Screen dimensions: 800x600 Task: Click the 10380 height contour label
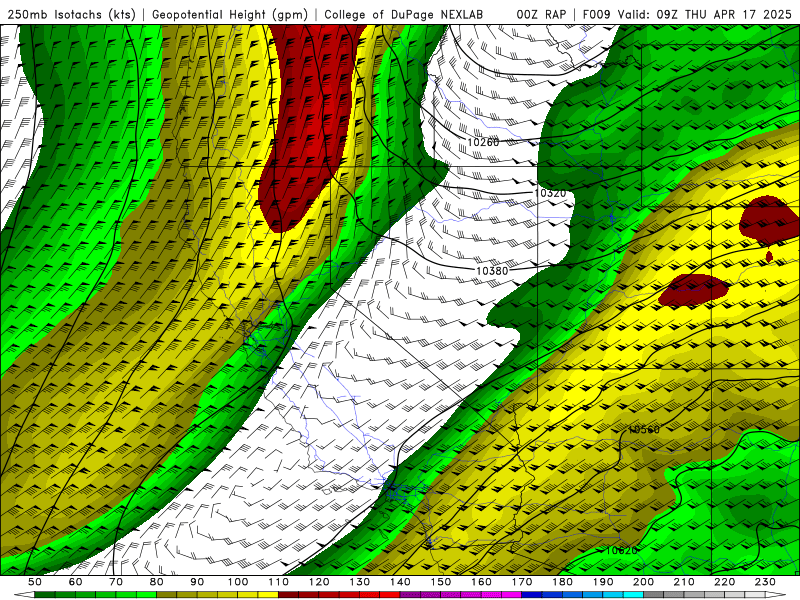(492, 271)
